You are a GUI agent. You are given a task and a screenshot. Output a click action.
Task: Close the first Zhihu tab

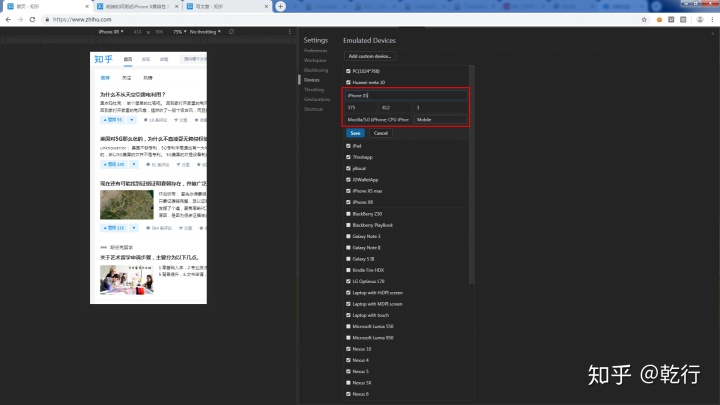(x=87, y=6)
